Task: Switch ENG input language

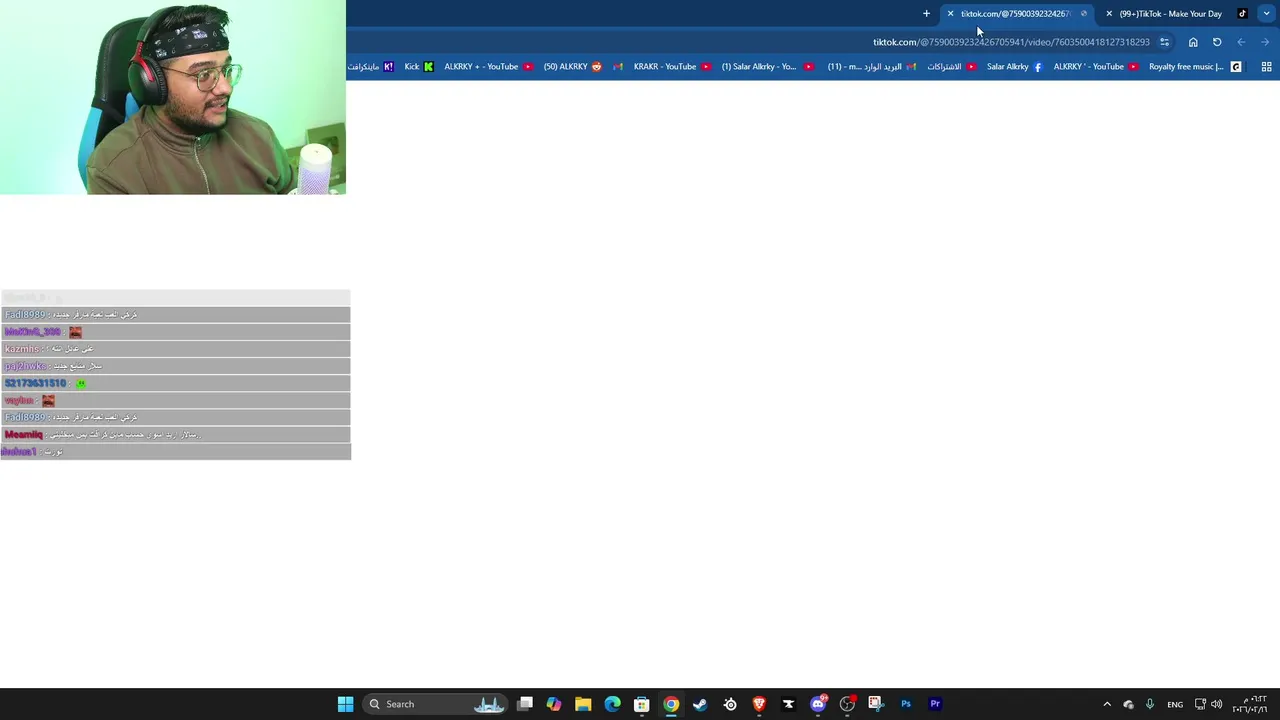Action: pos(1175,704)
